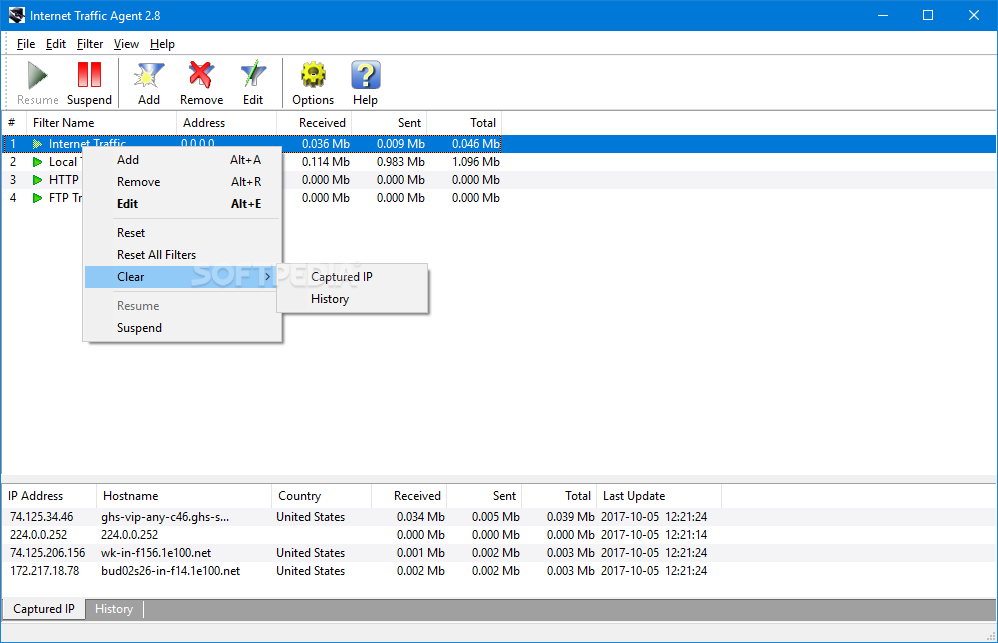Click the red Suspend pause icon in toolbar
Image resolution: width=998 pixels, height=643 pixels.
click(89, 74)
